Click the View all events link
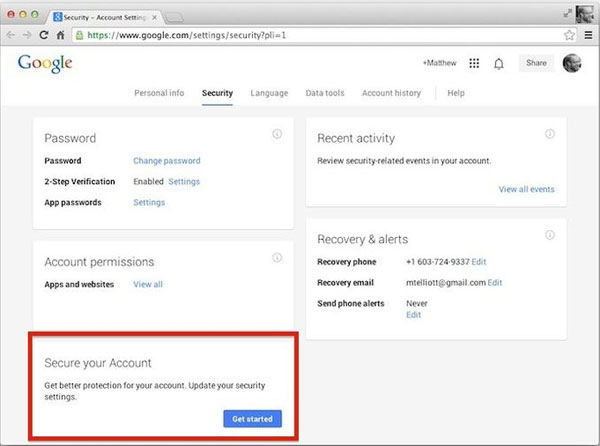The width and height of the screenshot is (600, 446). point(527,189)
